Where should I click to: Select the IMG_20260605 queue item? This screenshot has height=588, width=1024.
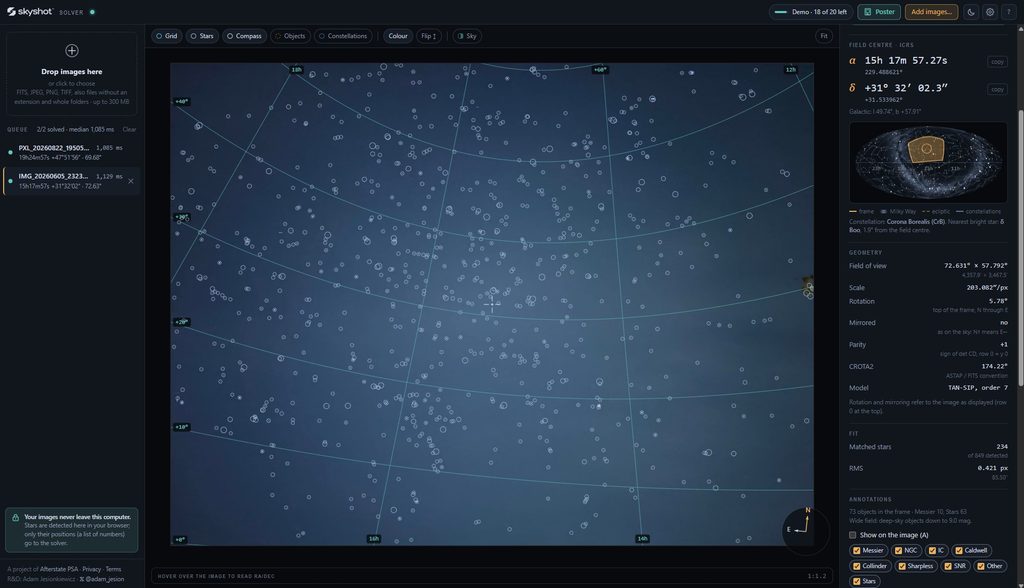pyautogui.click(x=71, y=181)
